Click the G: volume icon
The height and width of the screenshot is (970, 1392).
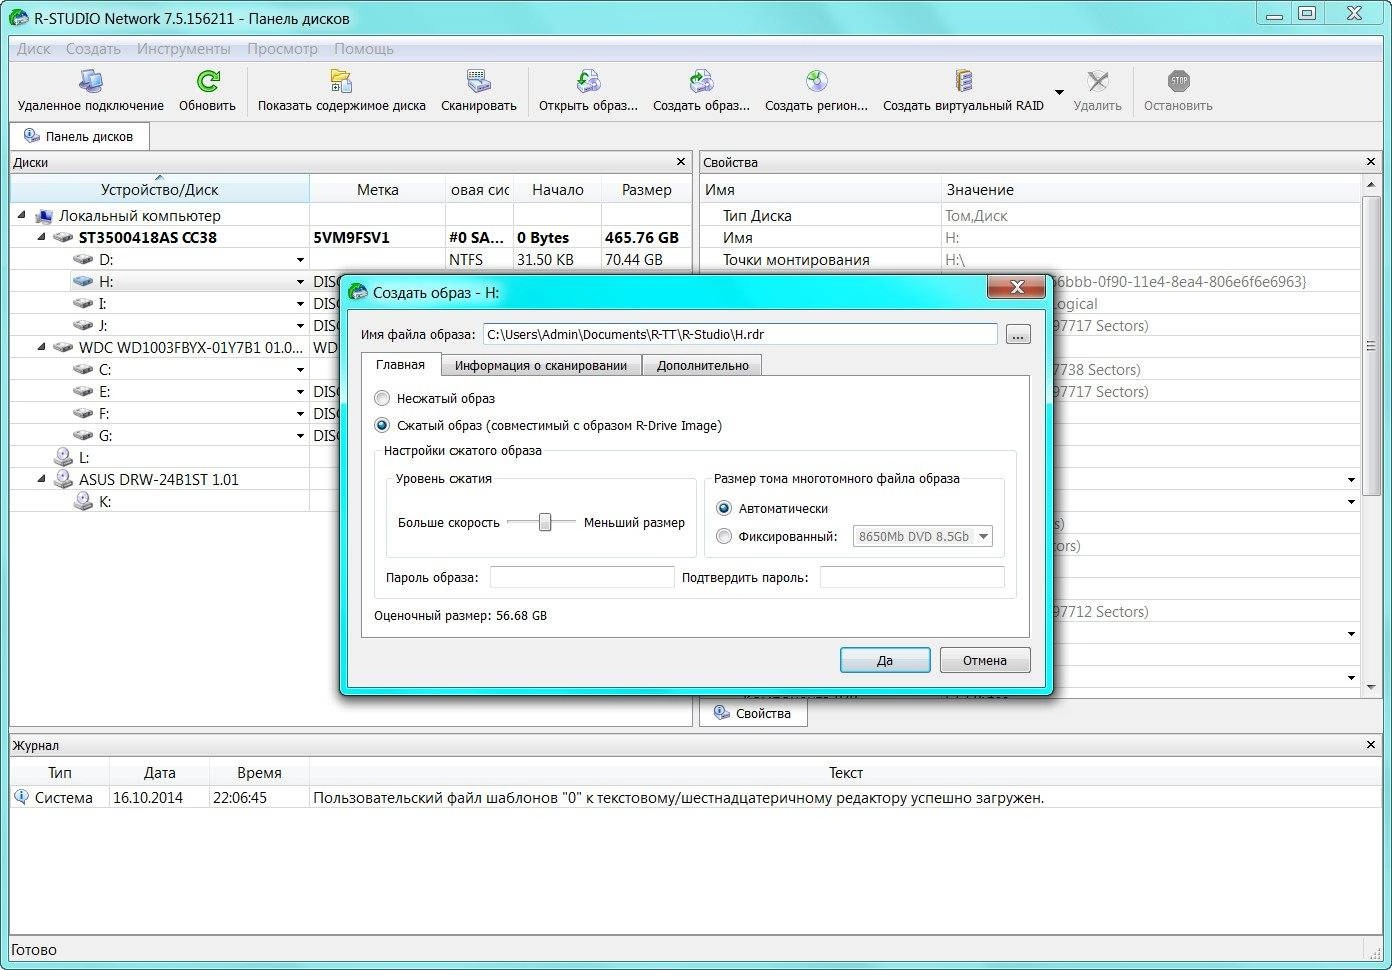83,436
